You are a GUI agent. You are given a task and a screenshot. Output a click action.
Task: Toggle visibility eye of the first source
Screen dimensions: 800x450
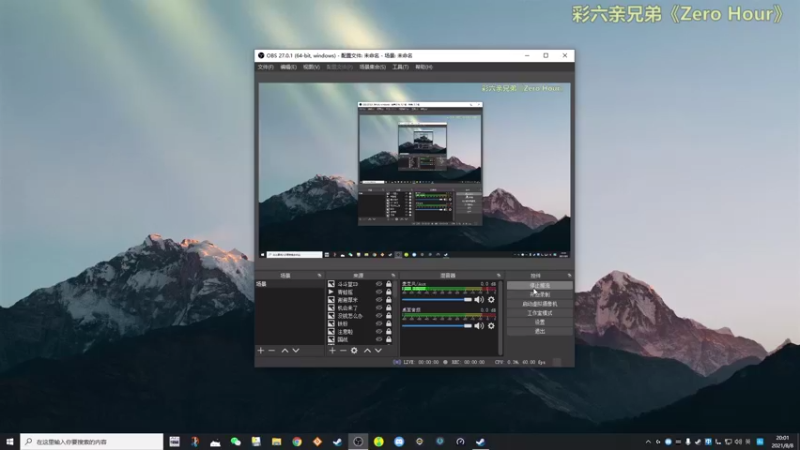pyautogui.click(x=379, y=284)
